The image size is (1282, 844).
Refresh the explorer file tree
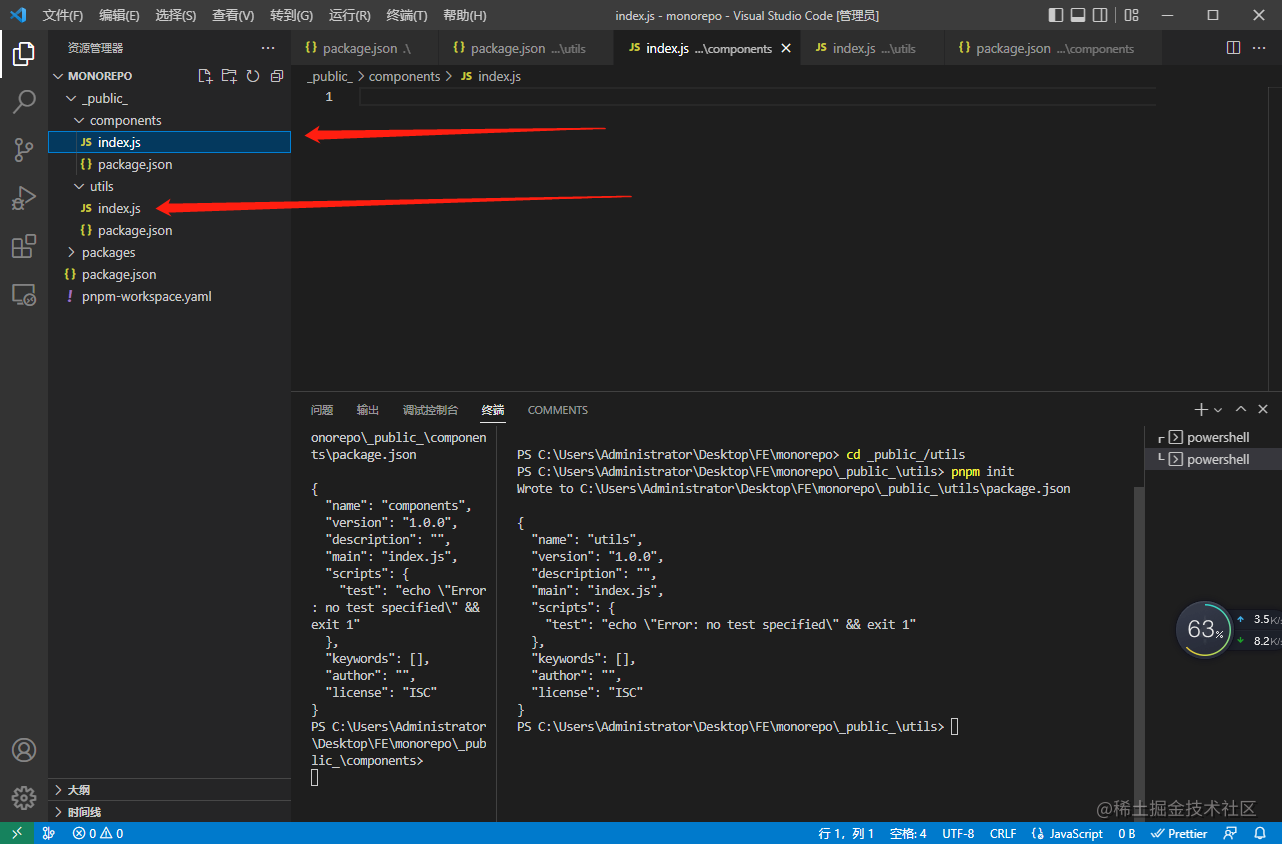click(x=253, y=76)
